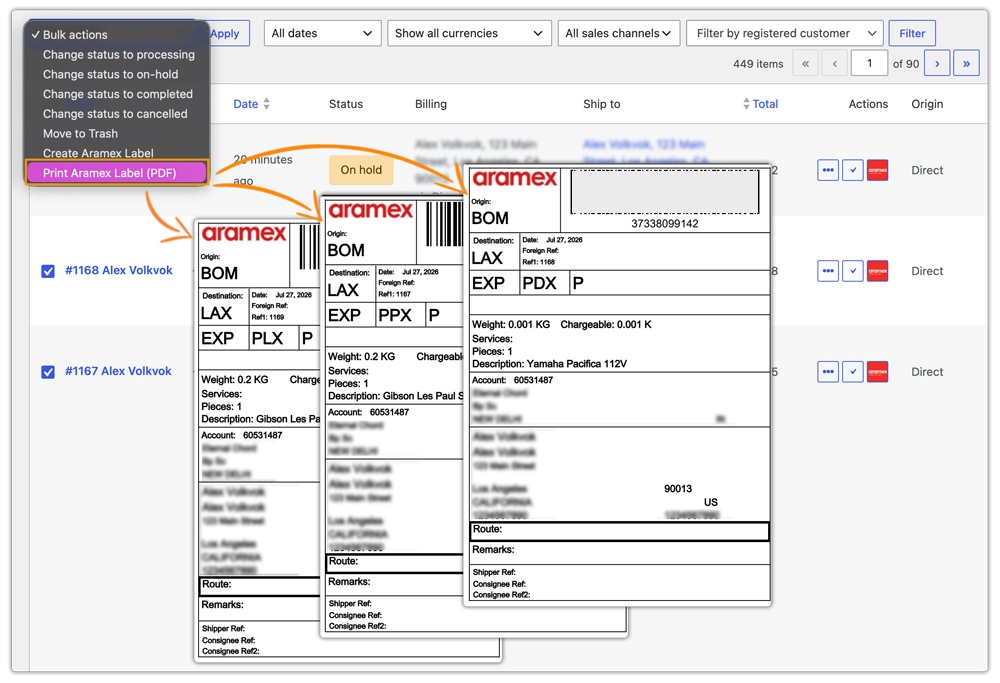Click the front Aramex label preview logo
Screen dimensions: 1000x683
(515, 179)
